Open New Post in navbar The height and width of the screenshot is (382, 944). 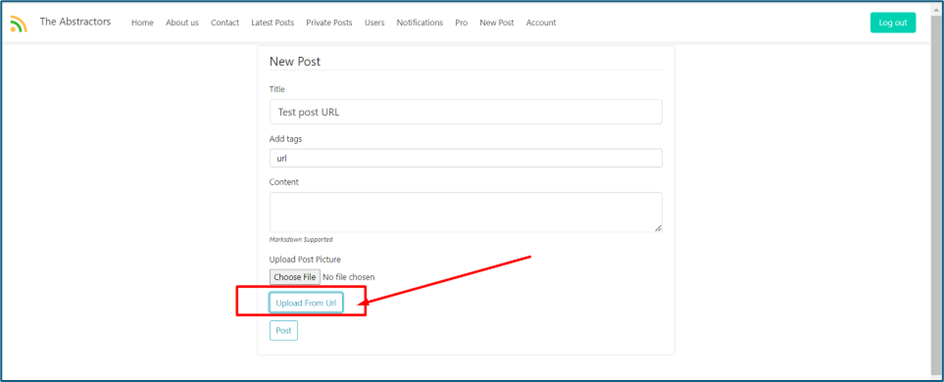pyautogui.click(x=497, y=23)
